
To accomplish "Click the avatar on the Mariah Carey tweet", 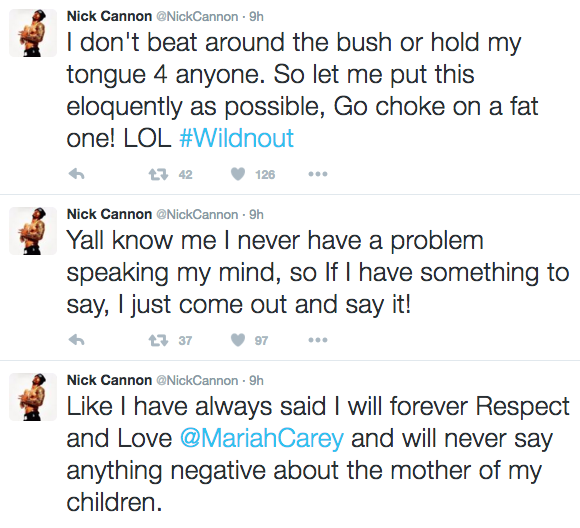I will (x=33, y=397).
